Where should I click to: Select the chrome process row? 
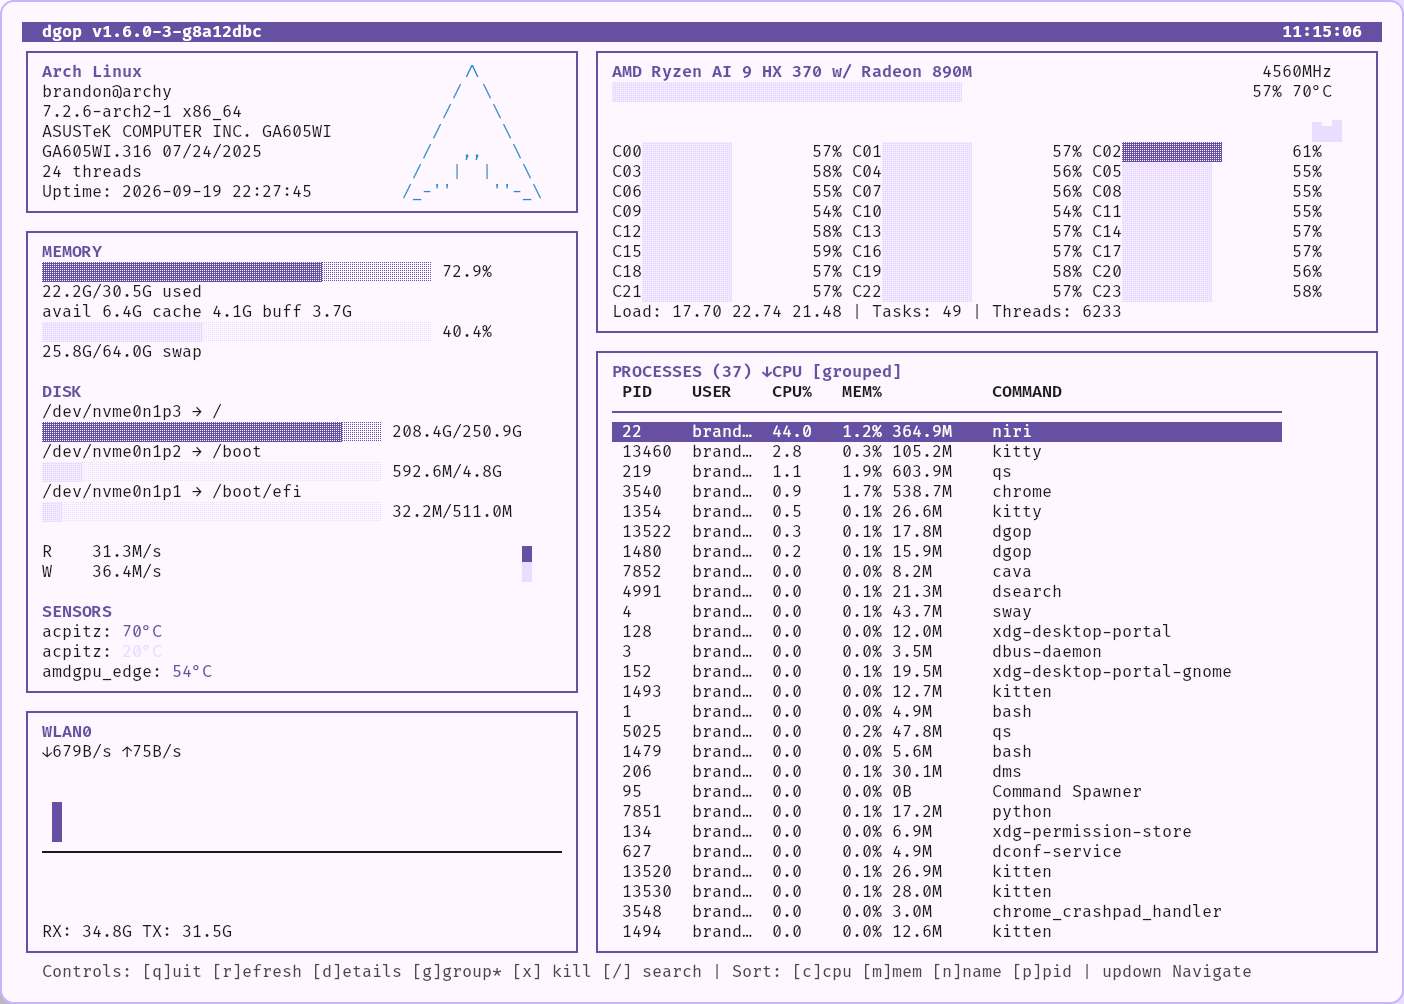click(947, 492)
